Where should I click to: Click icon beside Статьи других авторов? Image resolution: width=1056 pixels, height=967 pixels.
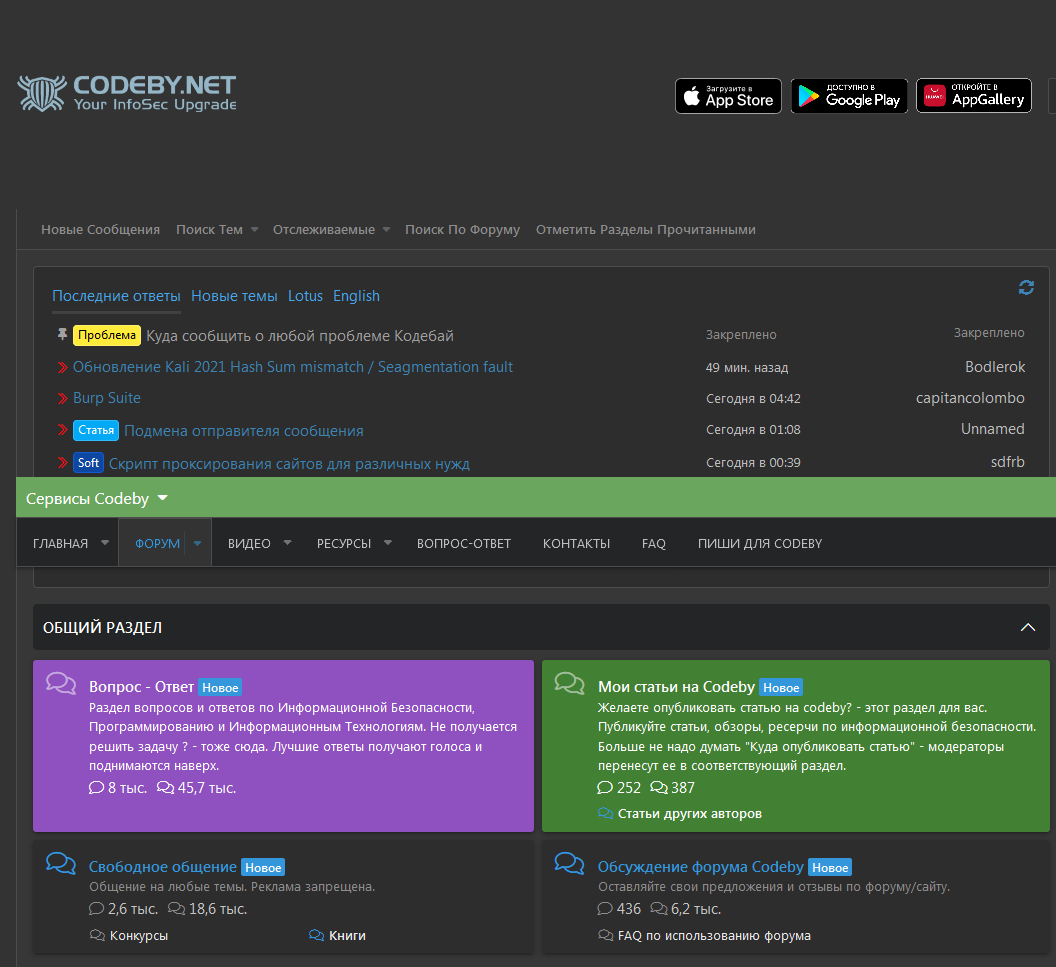(605, 813)
